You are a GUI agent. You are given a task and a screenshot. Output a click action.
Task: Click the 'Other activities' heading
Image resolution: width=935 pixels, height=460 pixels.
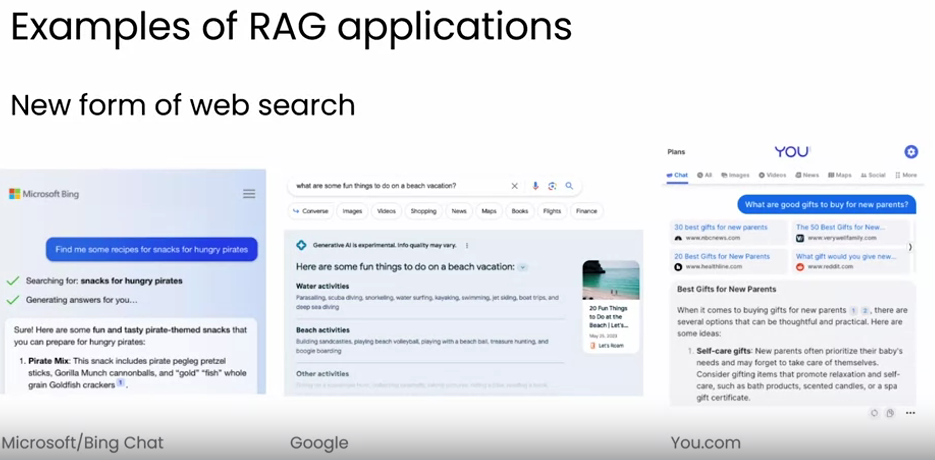(x=323, y=374)
